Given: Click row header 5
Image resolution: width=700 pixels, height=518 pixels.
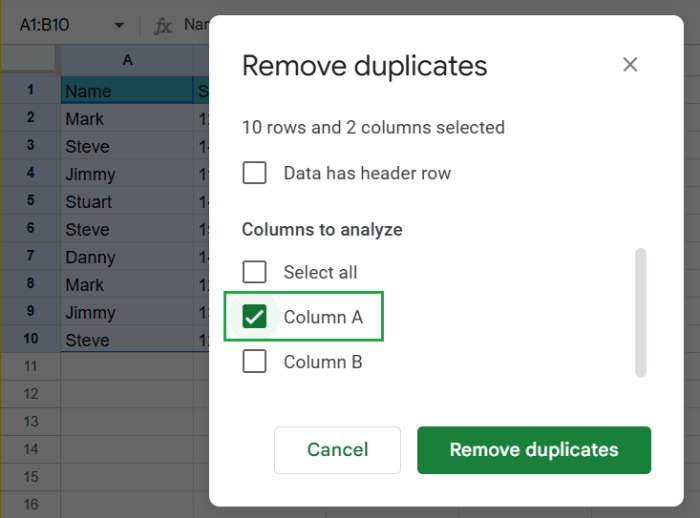Looking at the screenshot, I should 30,201.
